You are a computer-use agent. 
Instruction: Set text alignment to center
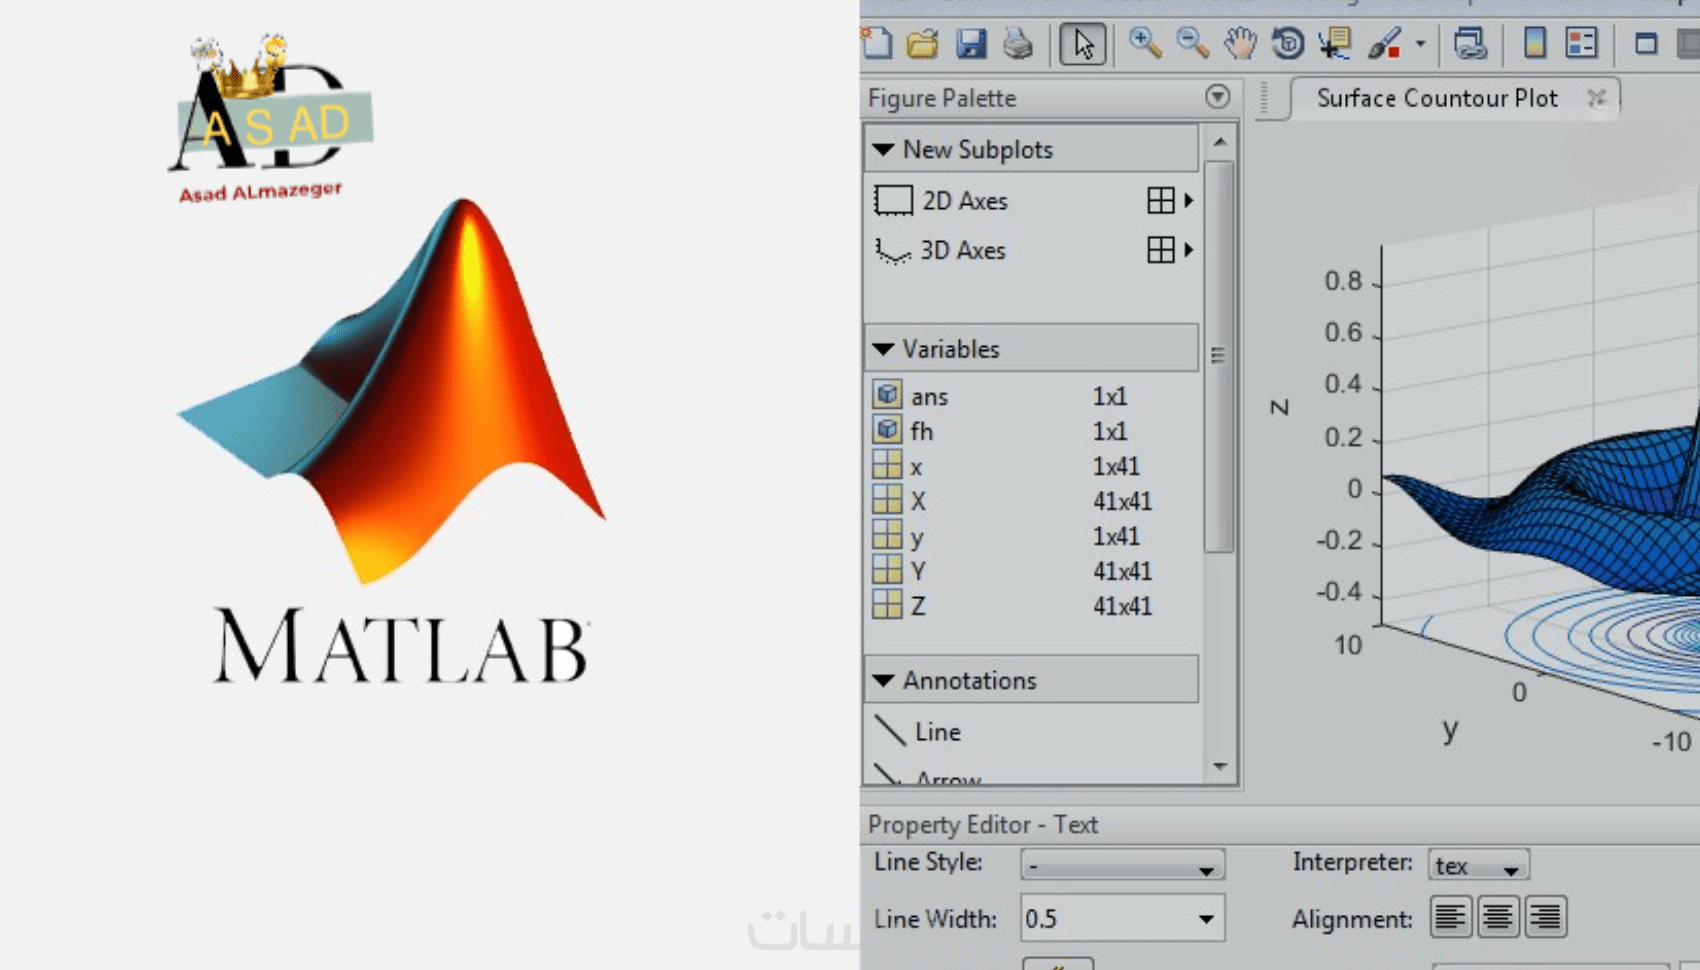[x=1497, y=917]
